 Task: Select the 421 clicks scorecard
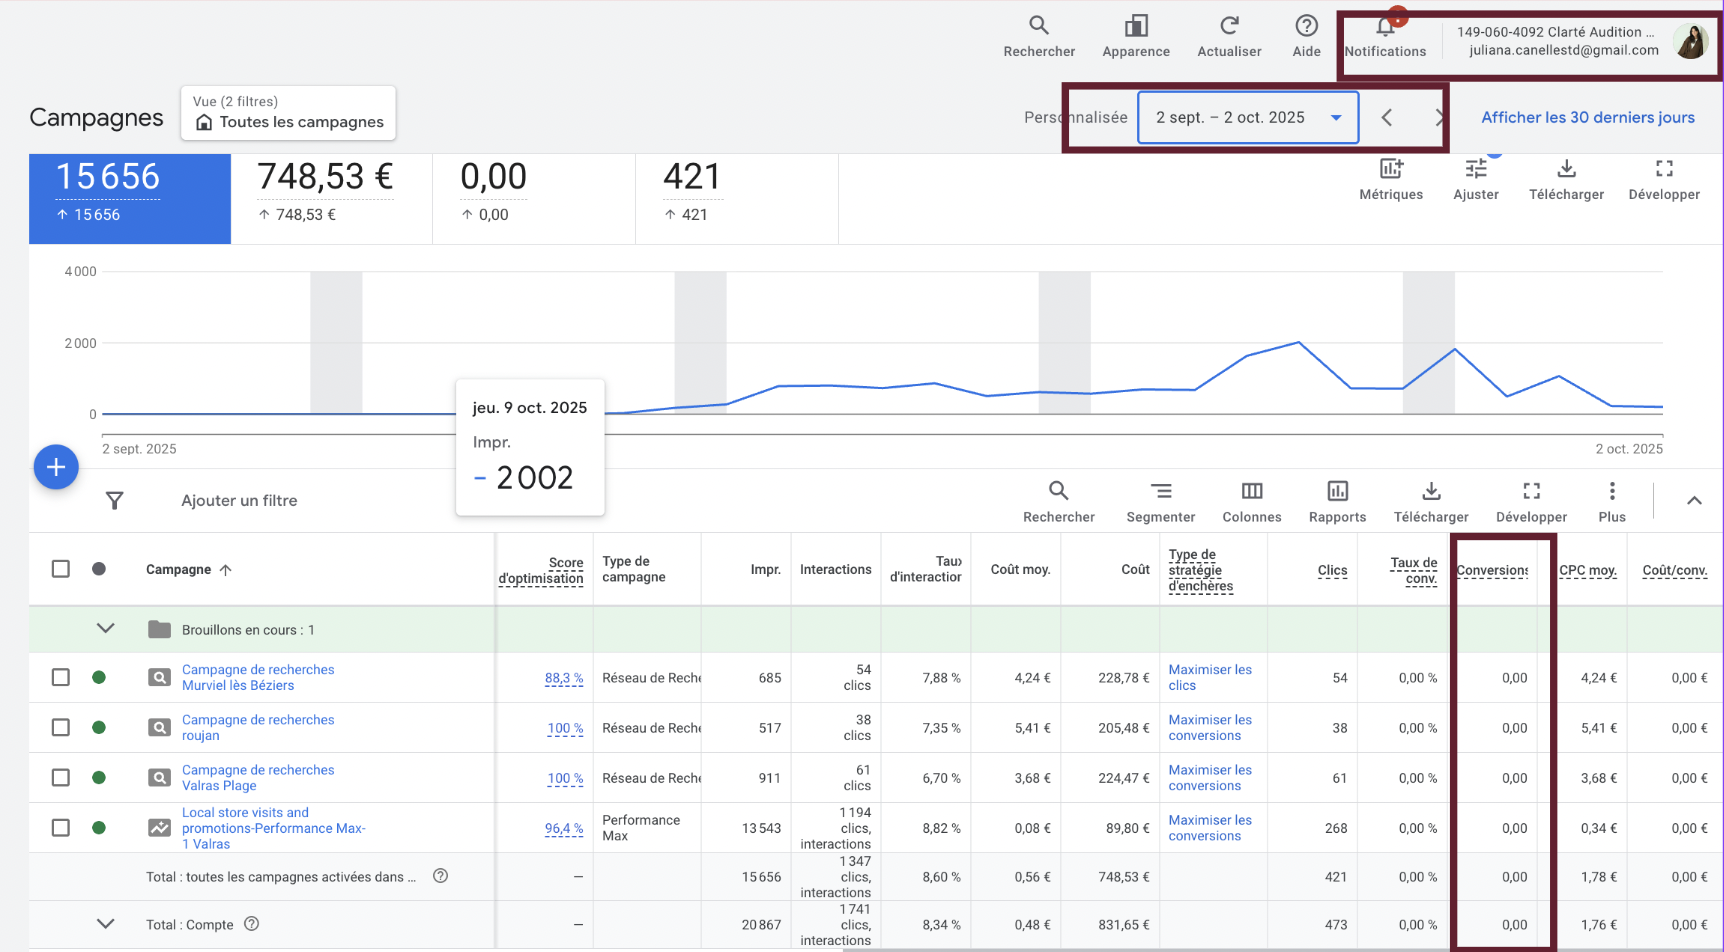[737, 198]
